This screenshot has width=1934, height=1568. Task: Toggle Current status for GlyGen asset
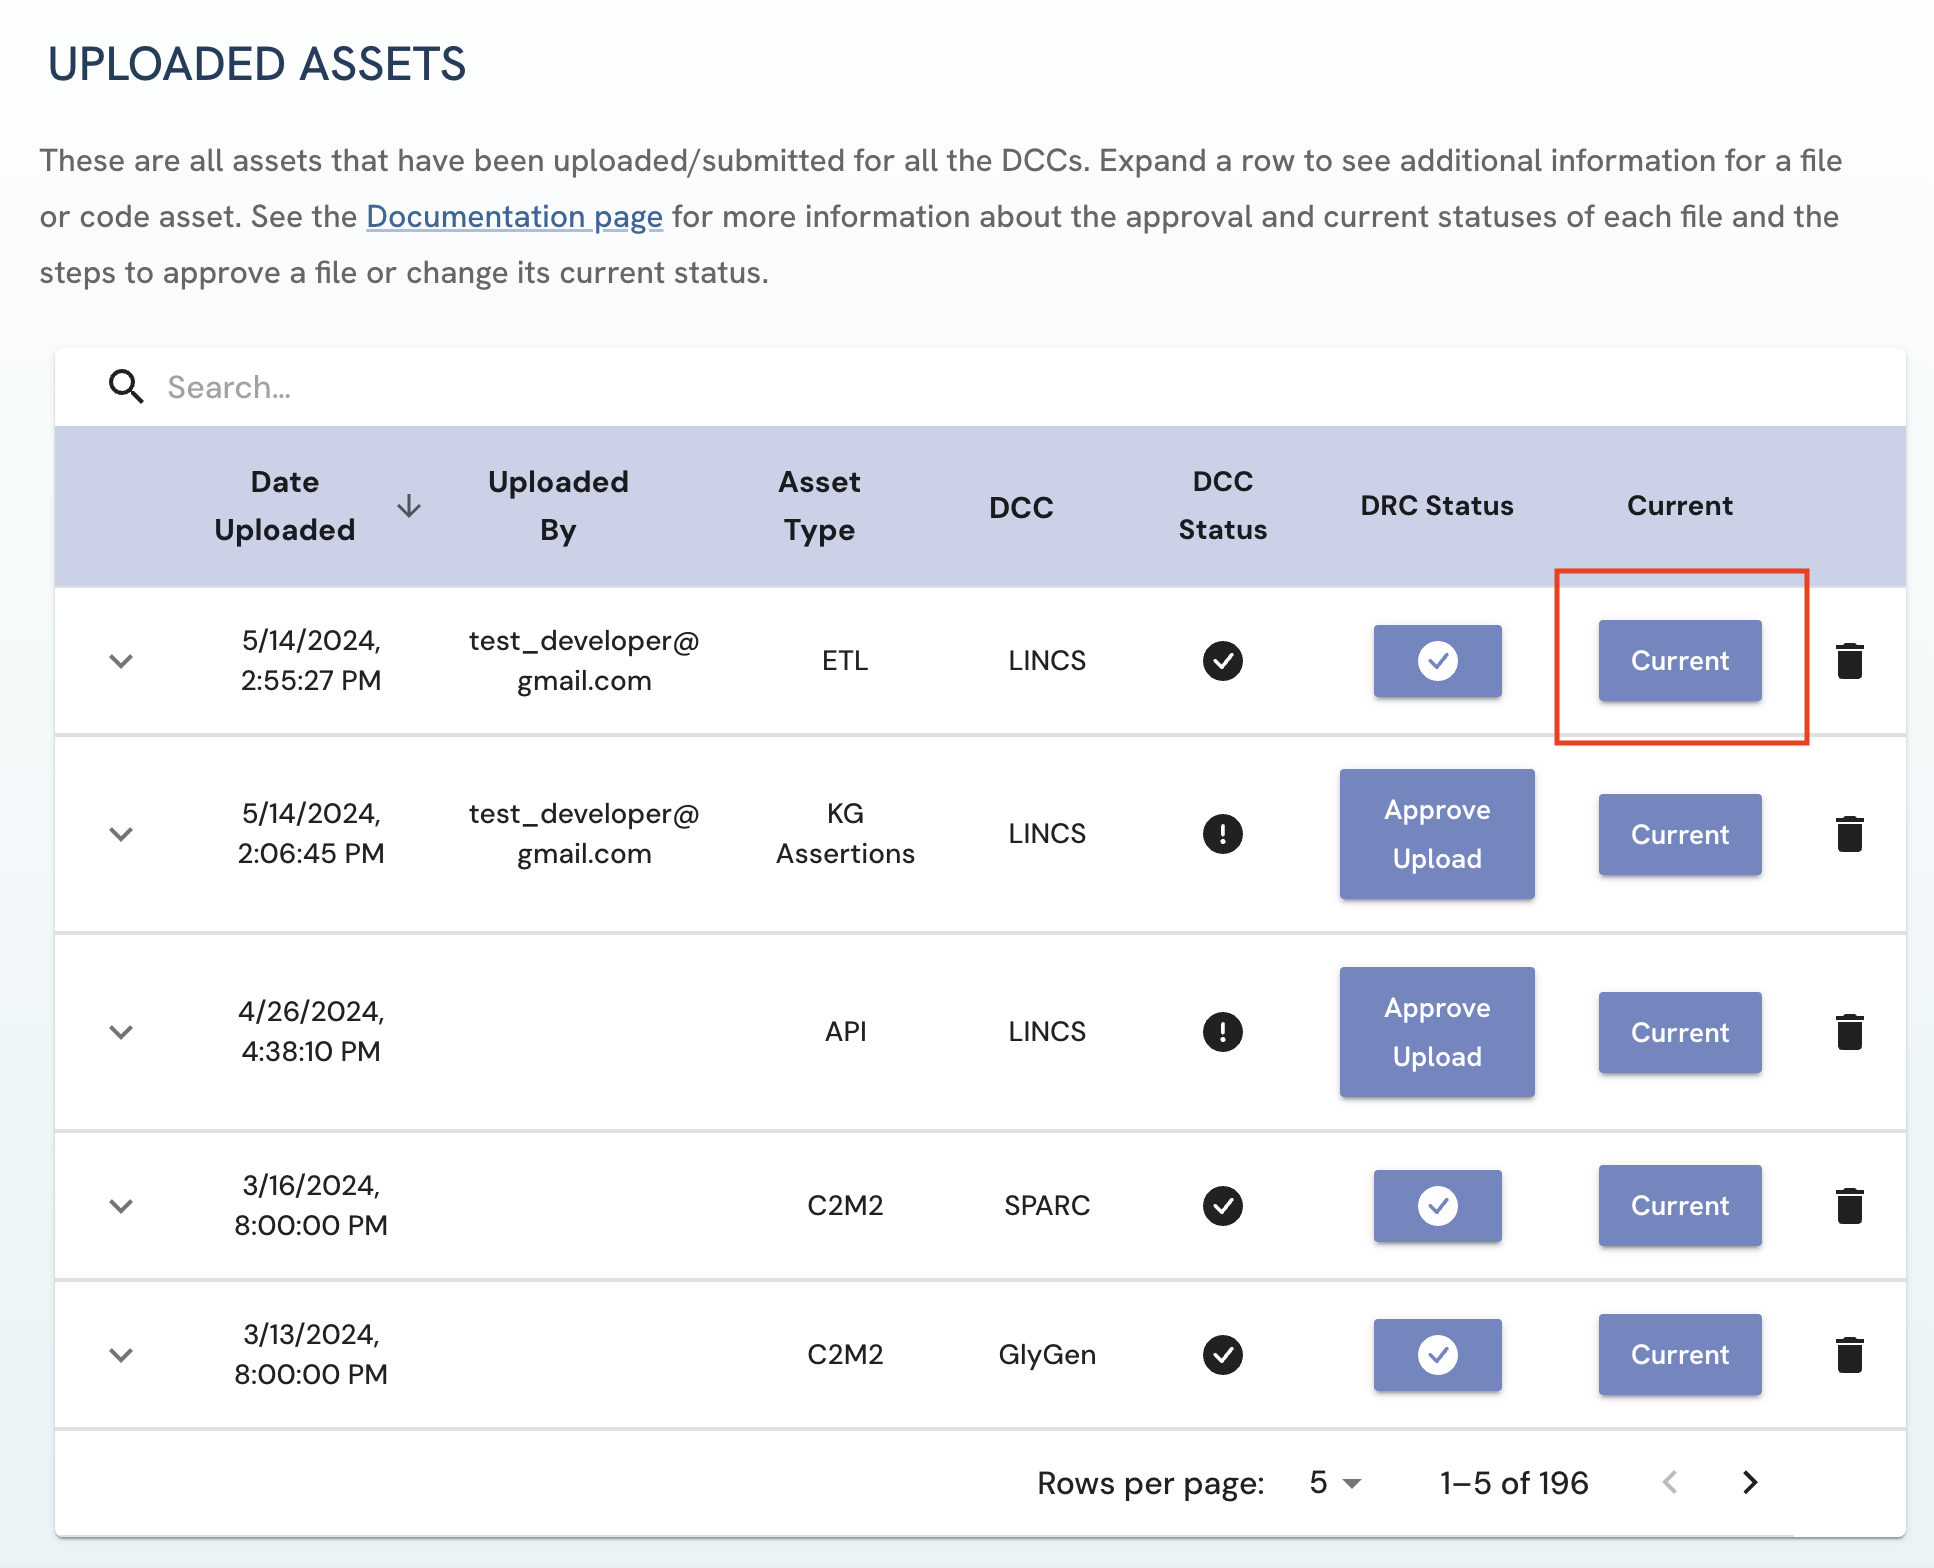[x=1679, y=1355]
